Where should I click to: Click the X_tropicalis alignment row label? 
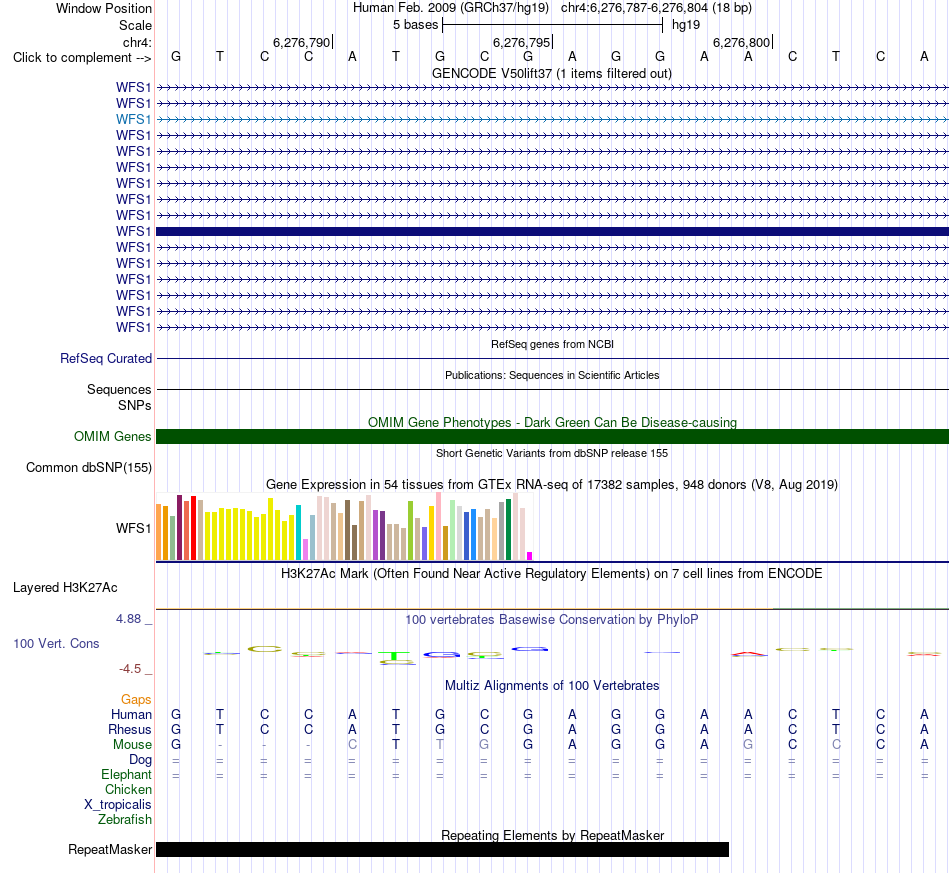pyautogui.click(x=118, y=805)
